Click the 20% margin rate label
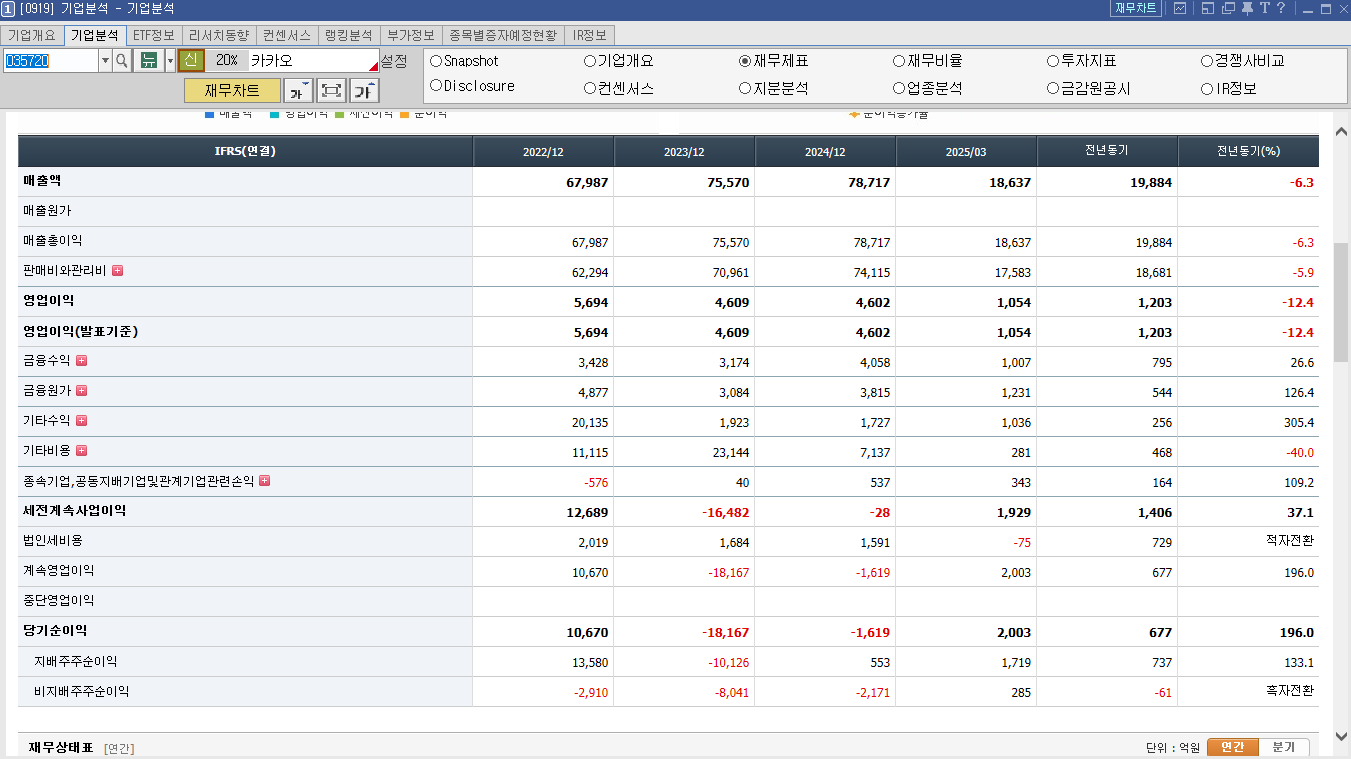This screenshot has width=1351, height=759. (x=227, y=61)
